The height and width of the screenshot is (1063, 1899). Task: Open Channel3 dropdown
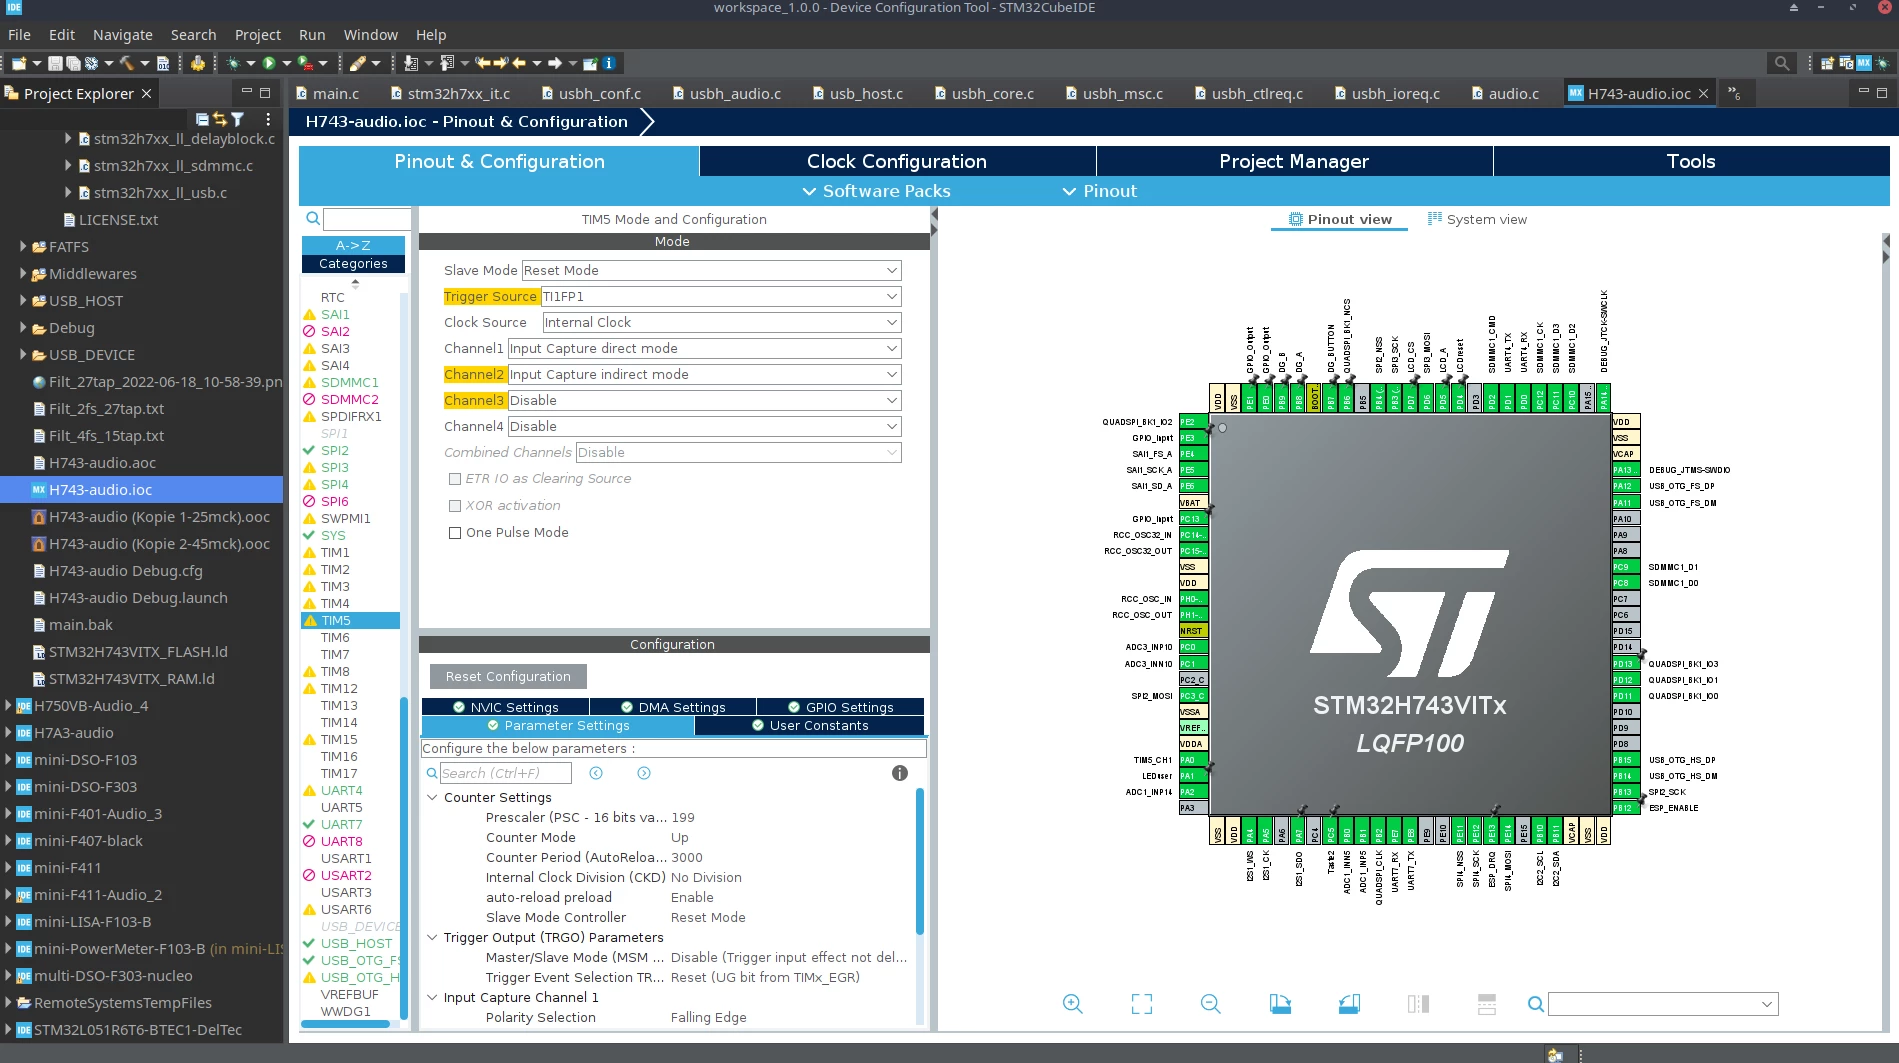(704, 401)
